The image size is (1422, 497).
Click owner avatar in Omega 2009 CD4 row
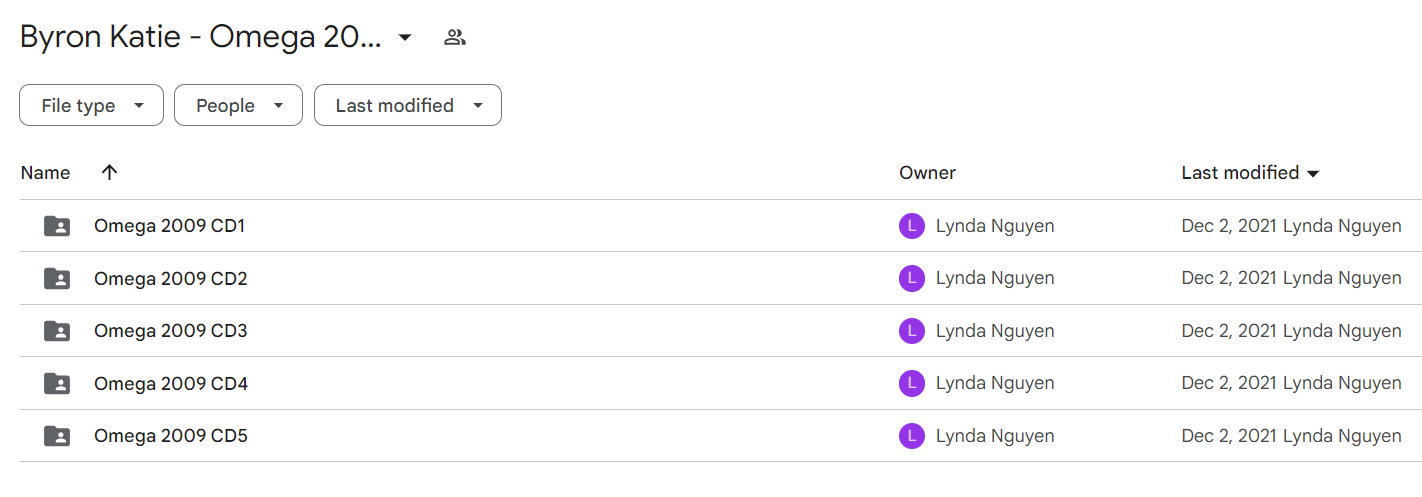click(912, 384)
